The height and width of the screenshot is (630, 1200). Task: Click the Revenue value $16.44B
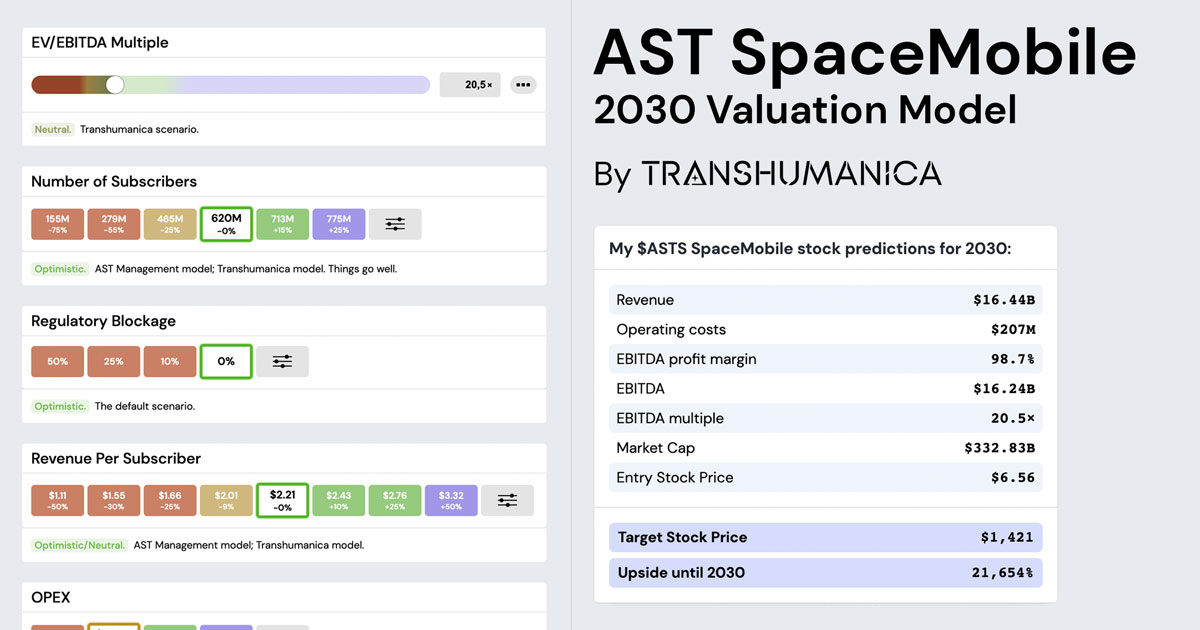coord(1004,300)
